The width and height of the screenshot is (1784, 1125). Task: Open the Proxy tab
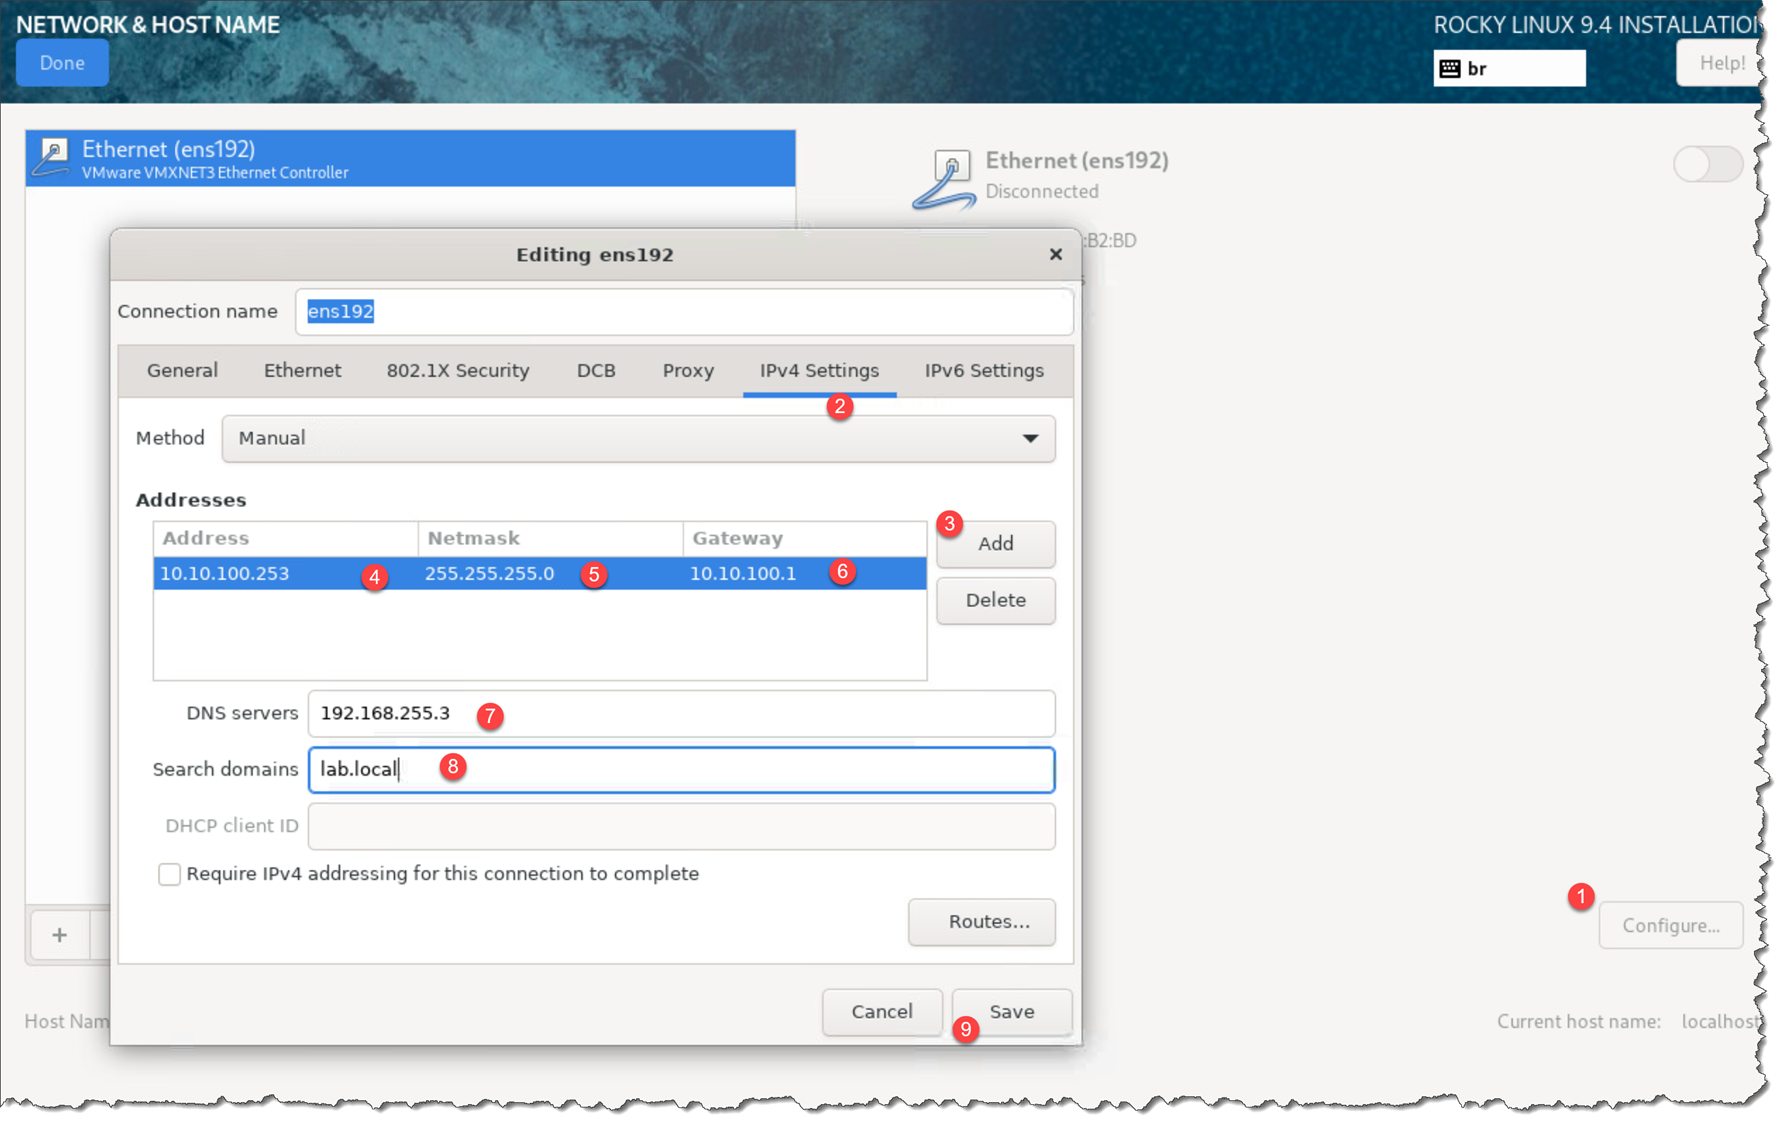click(x=688, y=371)
